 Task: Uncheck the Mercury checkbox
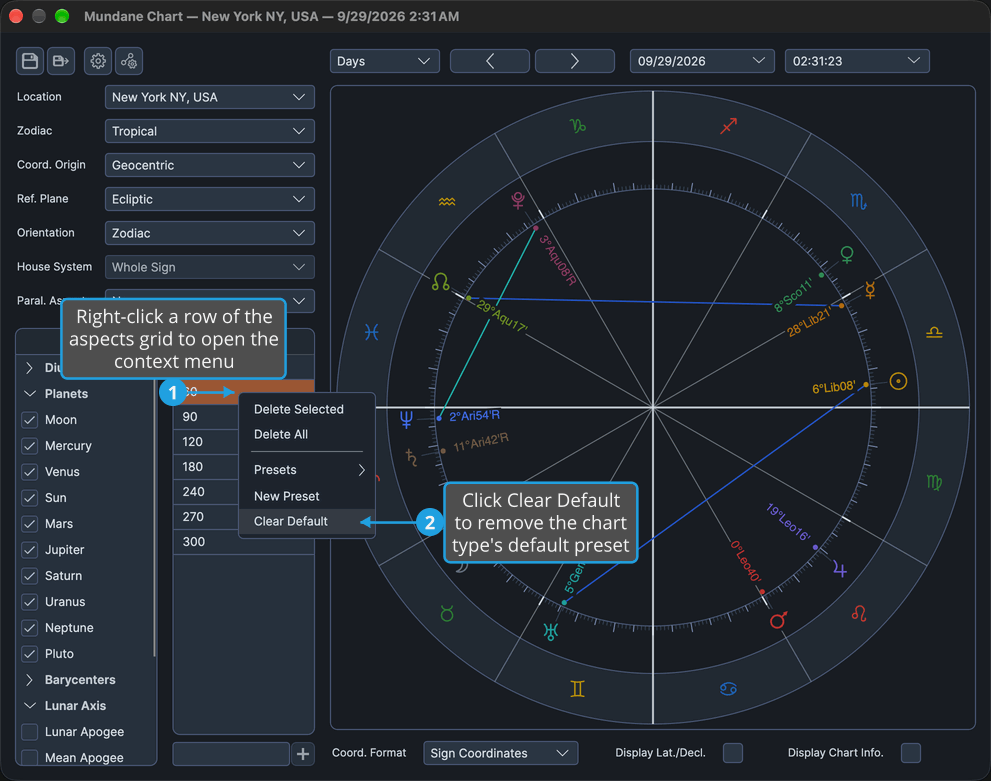point(30,446)
